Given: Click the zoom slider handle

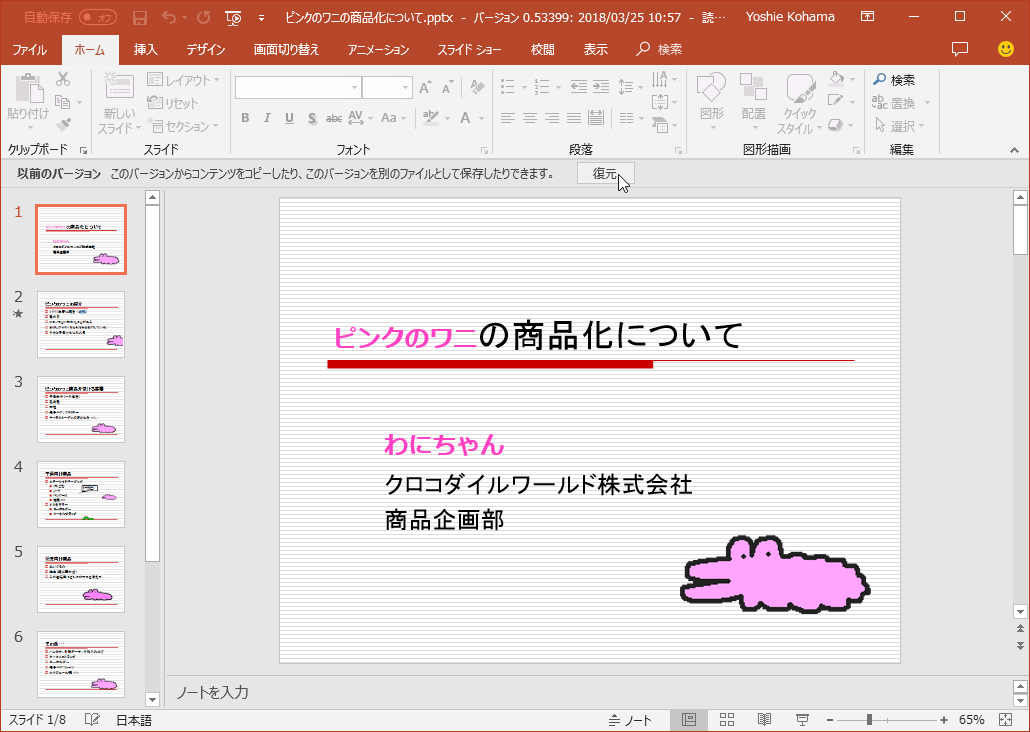Looking at the screenshot, I should click(869, 720).
